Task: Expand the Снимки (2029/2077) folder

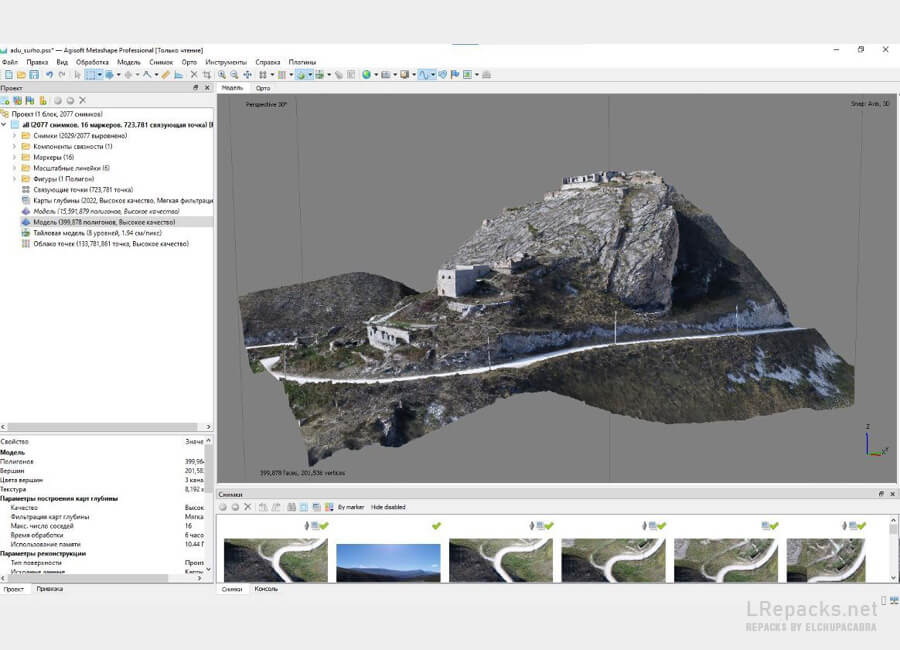Action: 14,136
